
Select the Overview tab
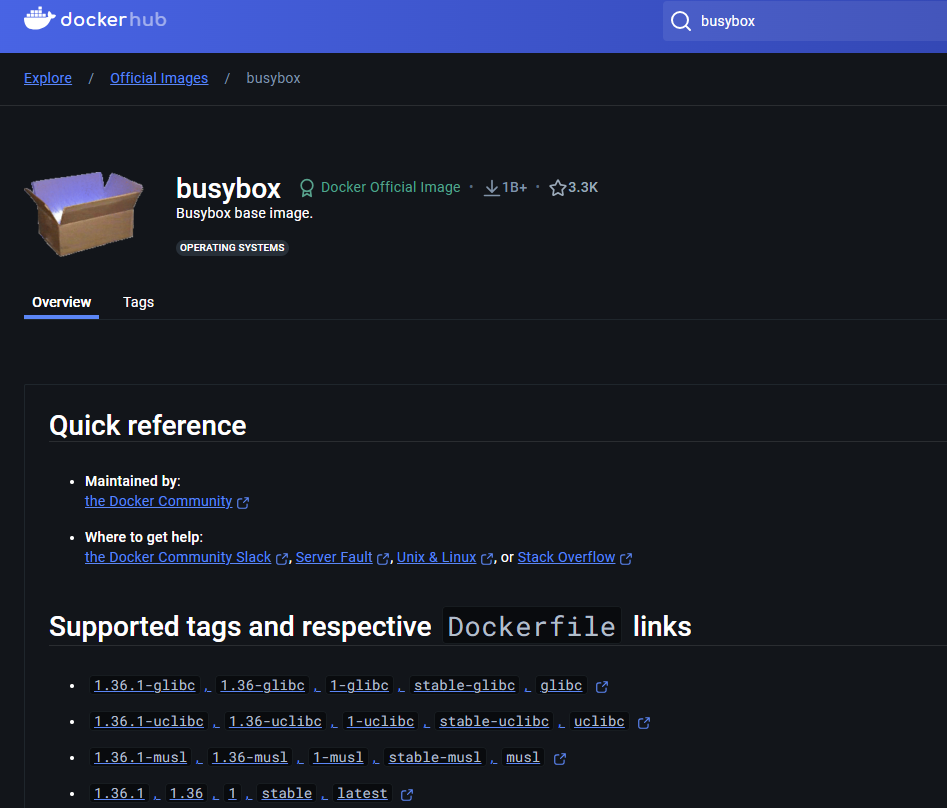point(62,302)
